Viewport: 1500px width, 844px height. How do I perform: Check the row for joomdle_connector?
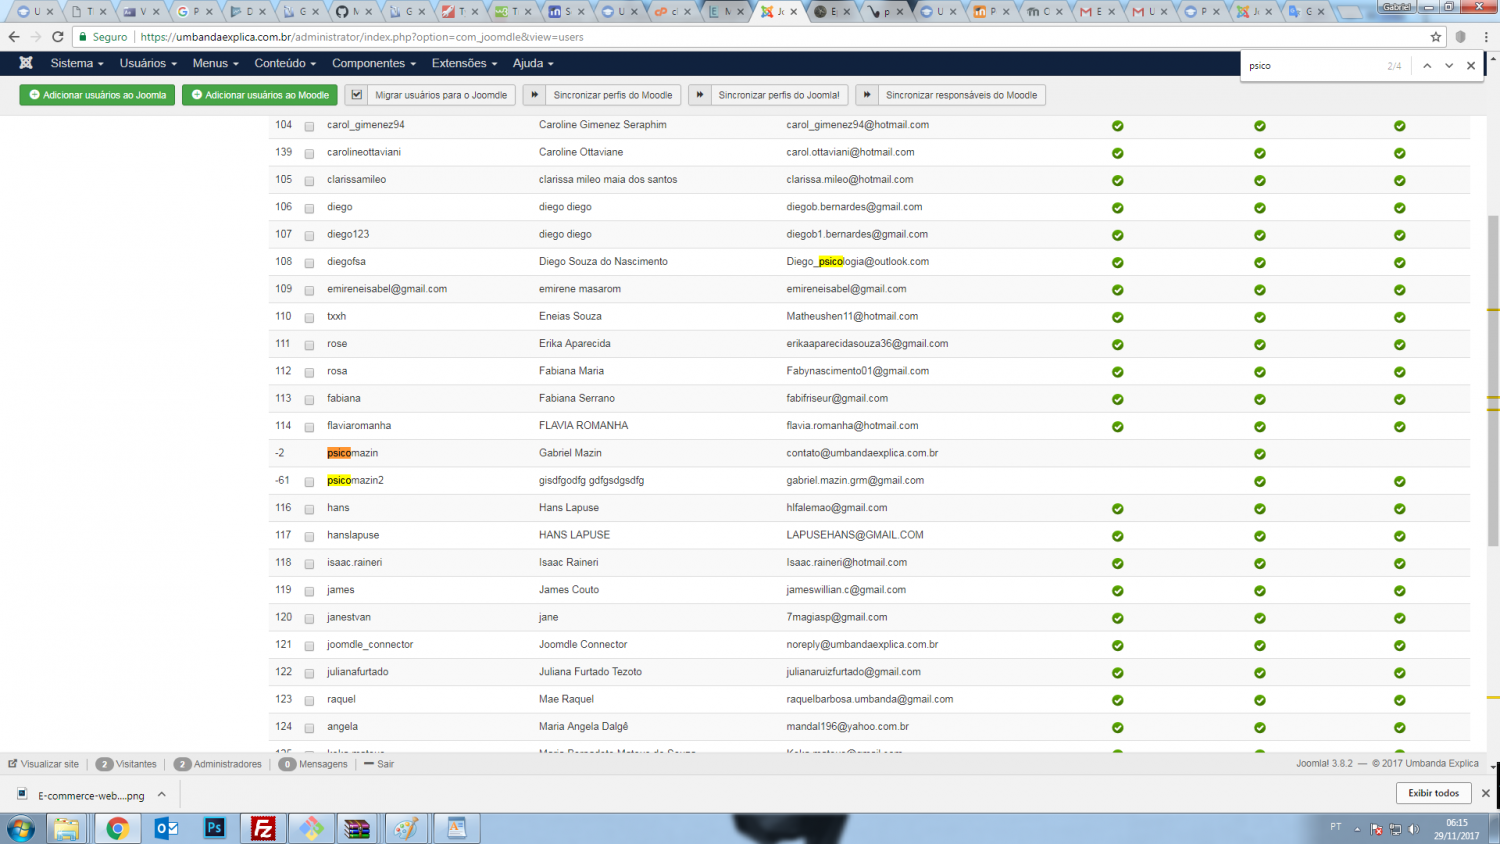tap(309, 646)
